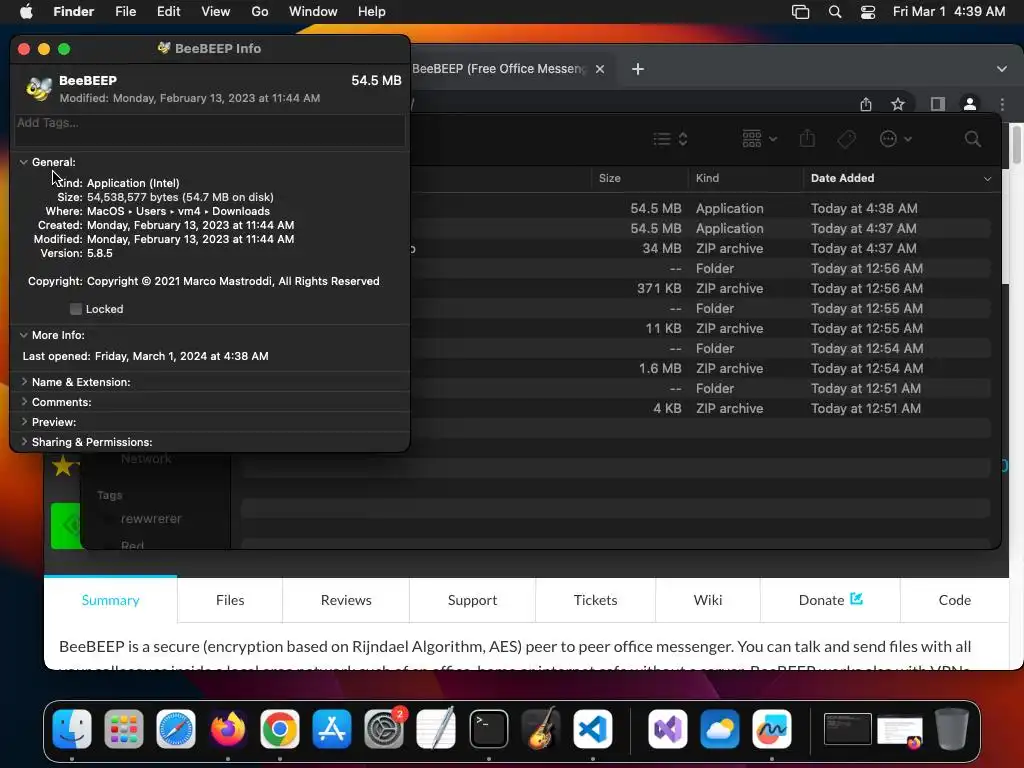The height and width of the screenshot is (768, 1024).
Task: Close the BeeBEEP Chrome tab
Action: [600, 69]
